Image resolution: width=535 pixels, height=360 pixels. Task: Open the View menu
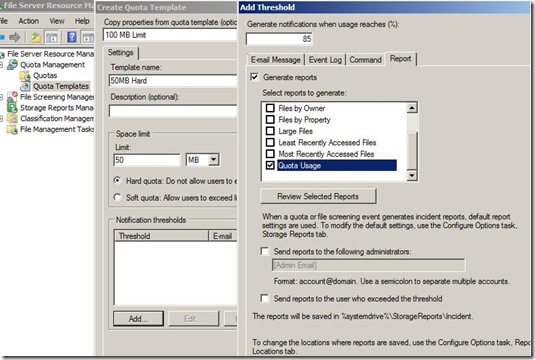tap(57, 21)
